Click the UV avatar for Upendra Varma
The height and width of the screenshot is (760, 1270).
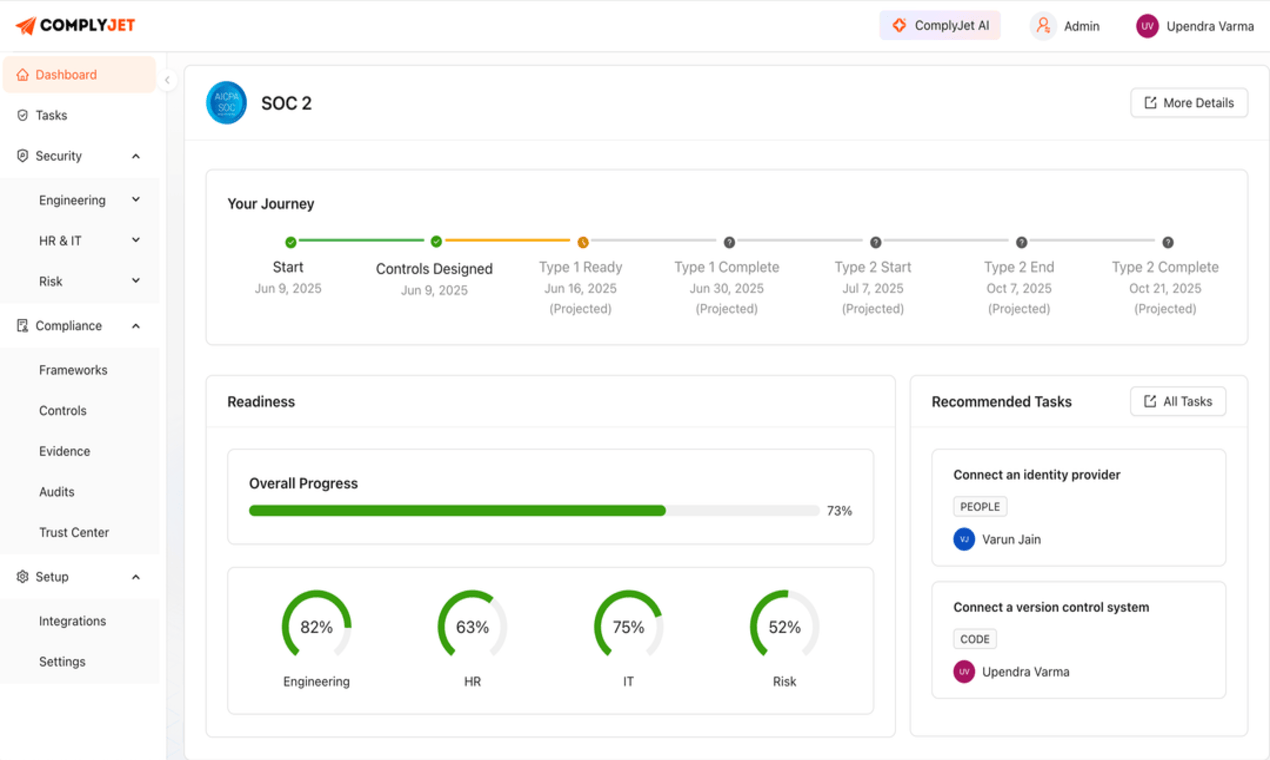(x=1147, y=26)
